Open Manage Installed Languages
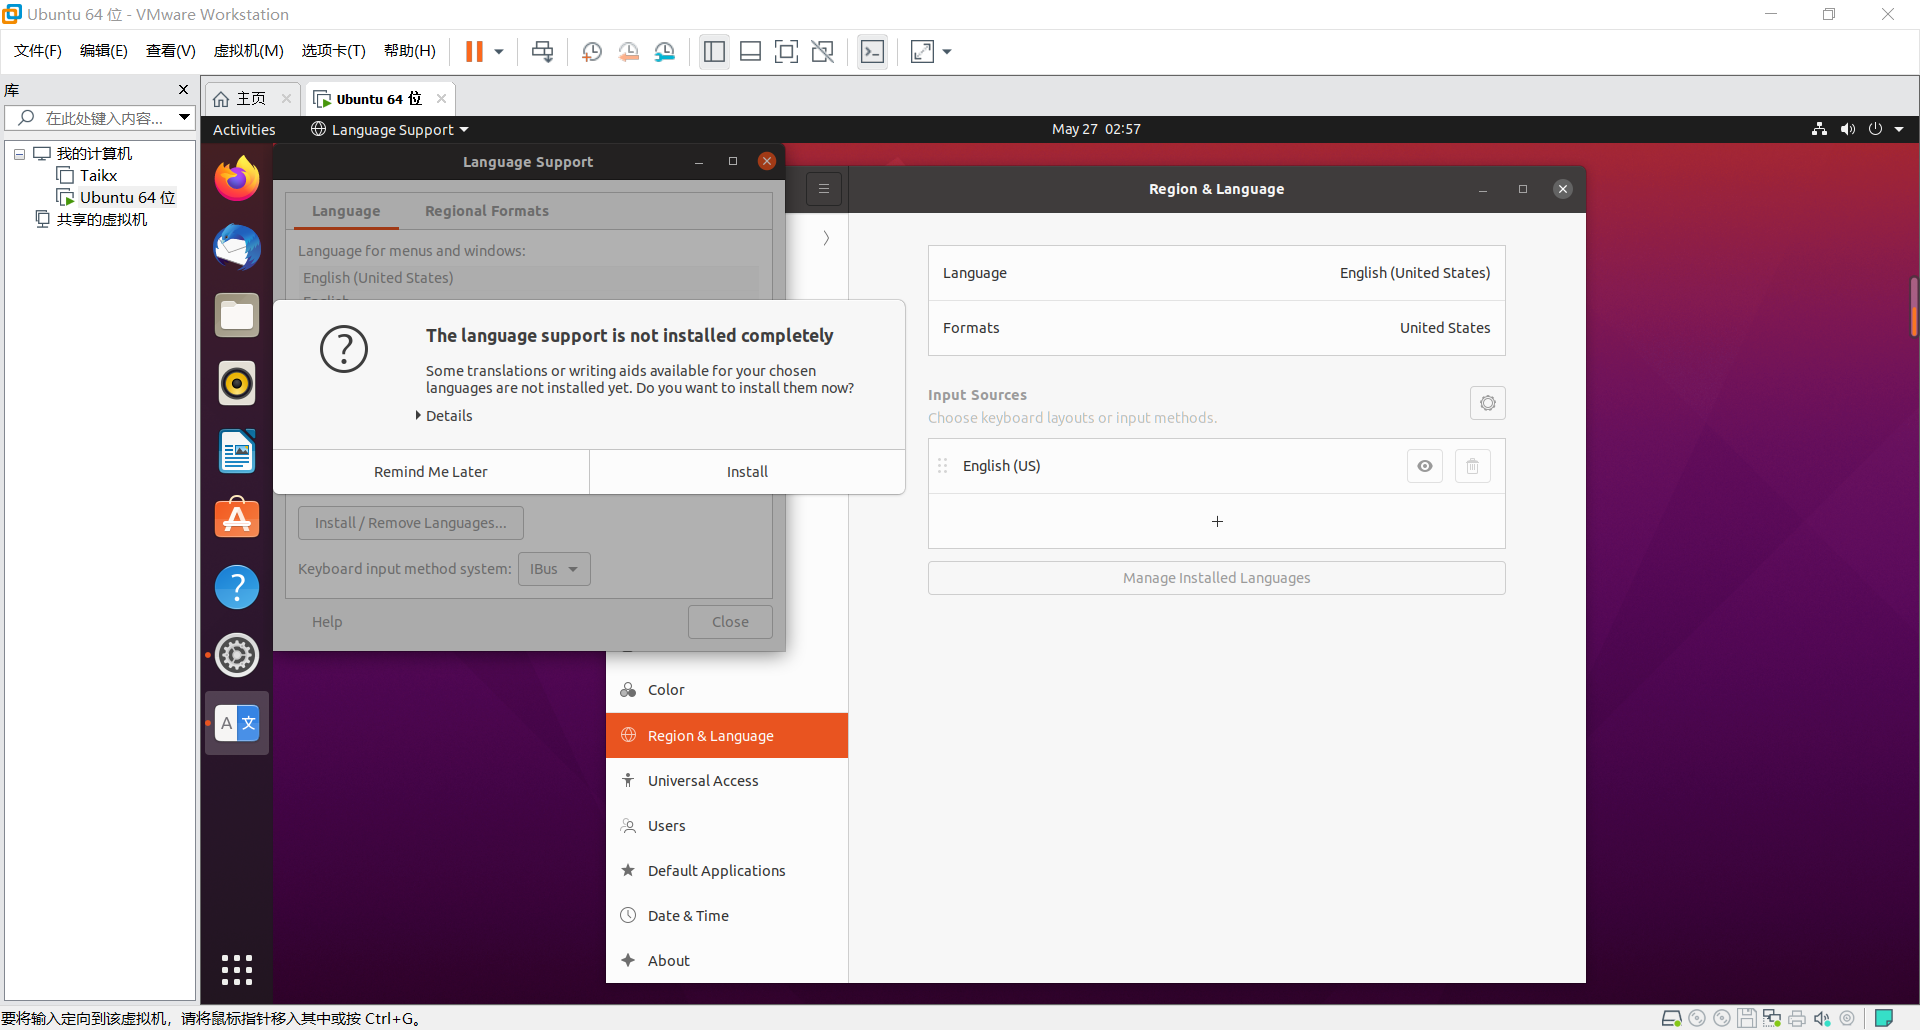 tap(1215, 577)
